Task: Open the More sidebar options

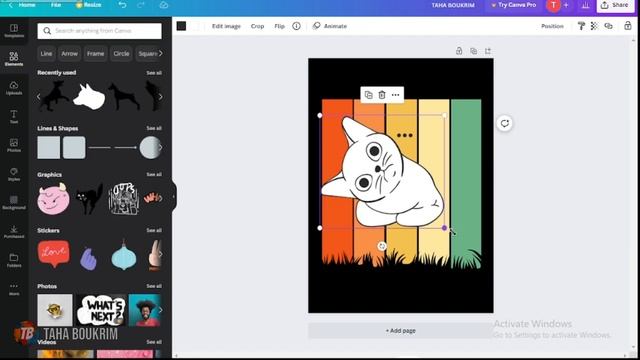Action: (14, 289)
